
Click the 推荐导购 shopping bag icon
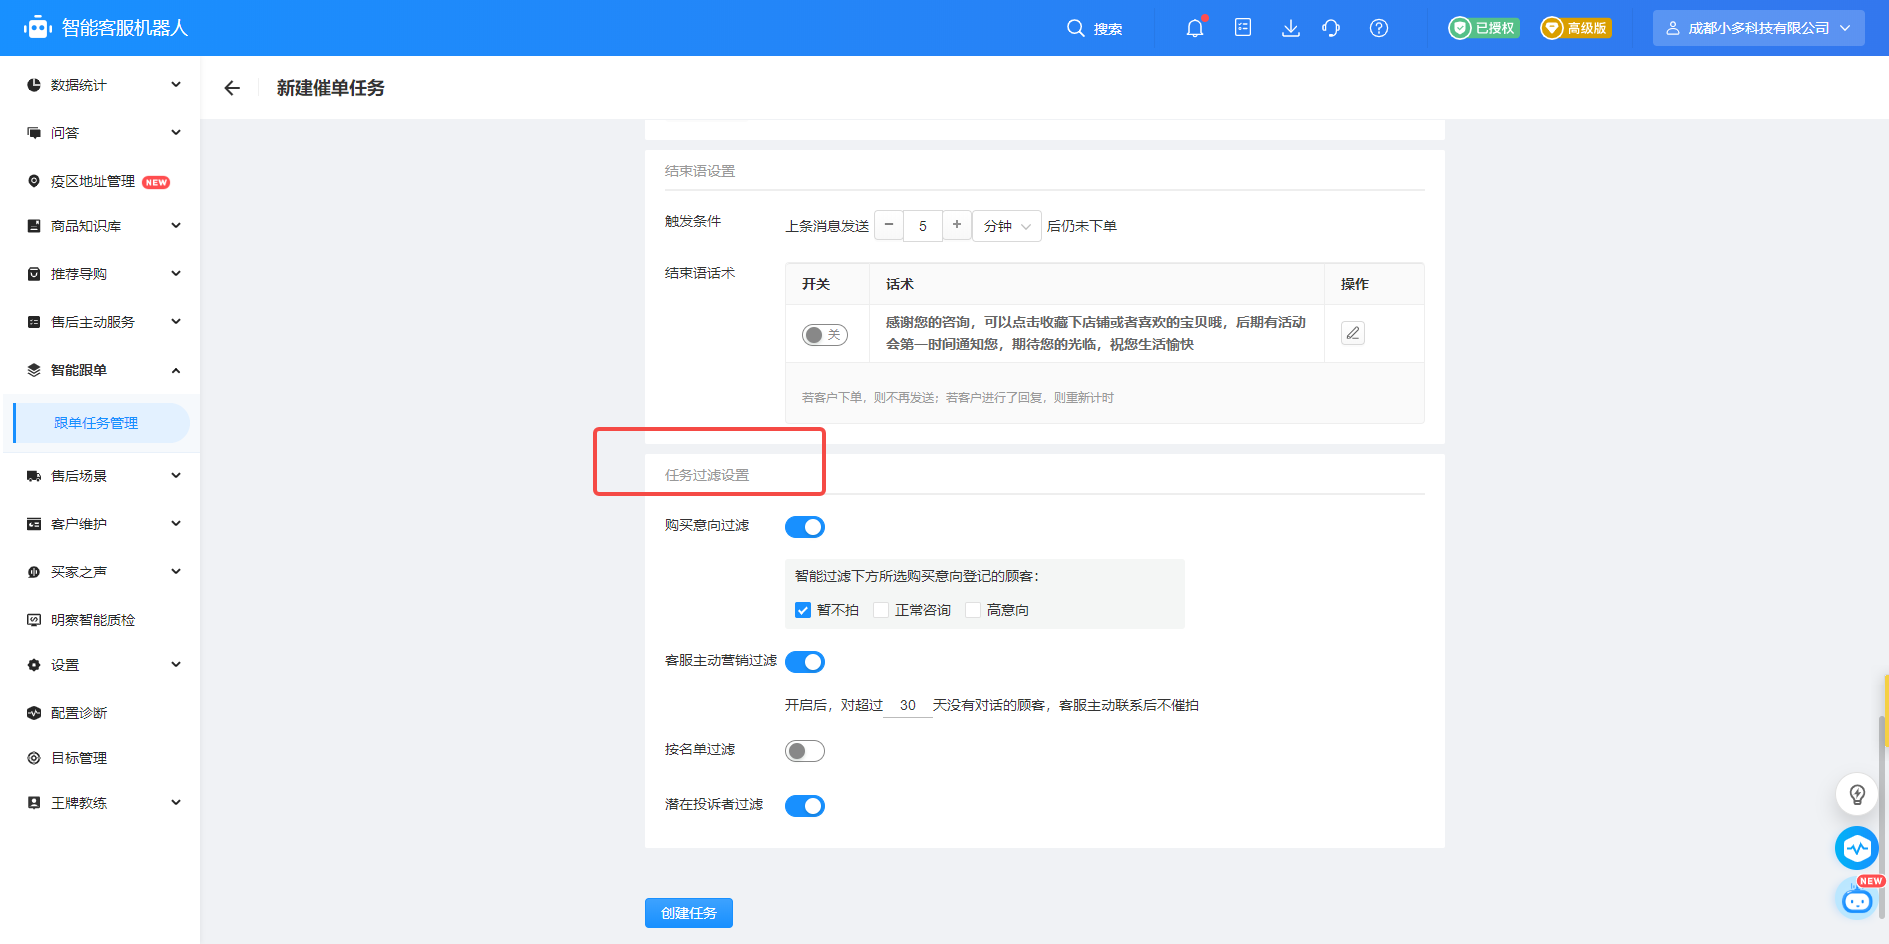(x=34, y=274)
